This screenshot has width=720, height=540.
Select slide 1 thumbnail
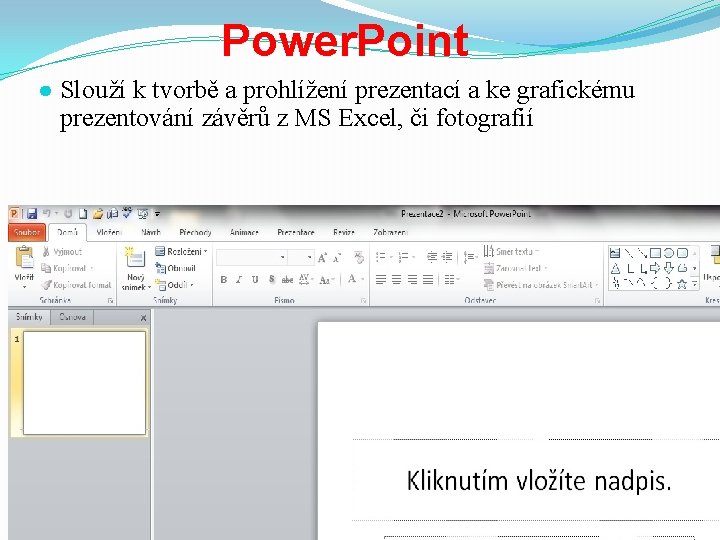point(84,383)
